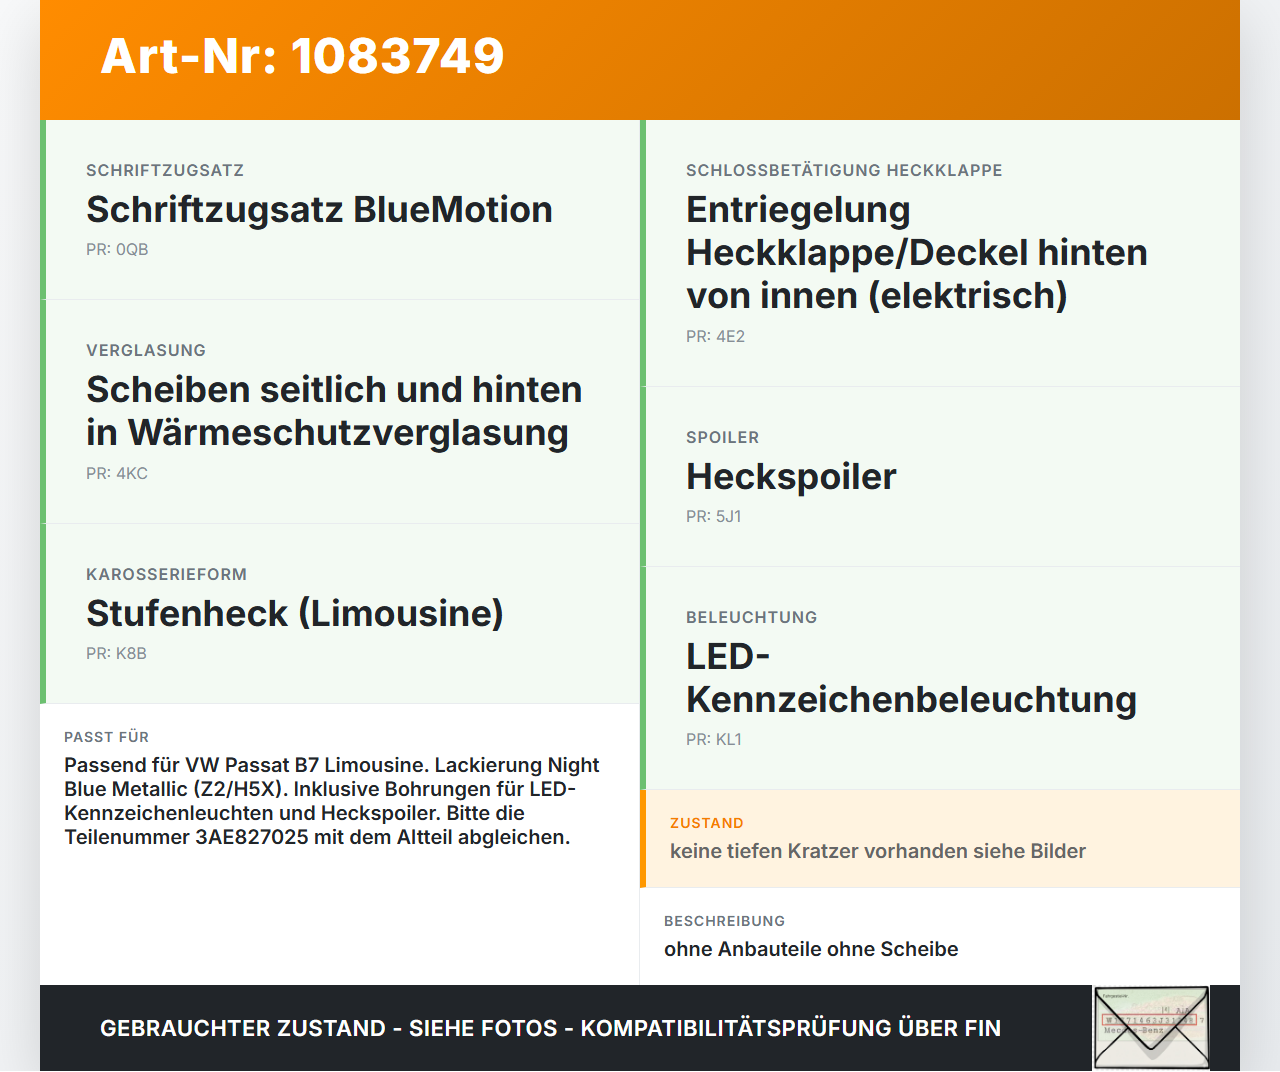Click the code "PR: 4KC"
The height and width of the screenshot is (1072, 1280).
(x=117, y=473)
